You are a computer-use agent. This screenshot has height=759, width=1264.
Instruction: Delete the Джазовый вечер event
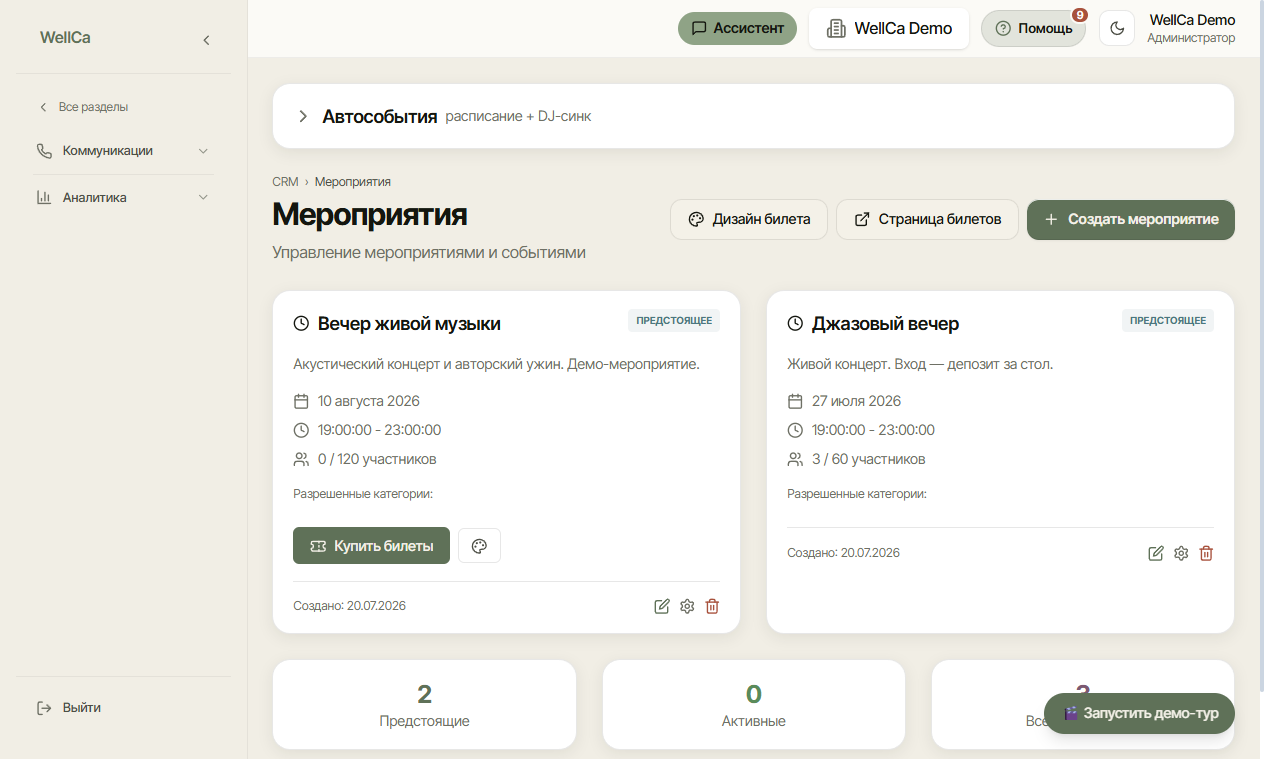[x=1206, y=553]
